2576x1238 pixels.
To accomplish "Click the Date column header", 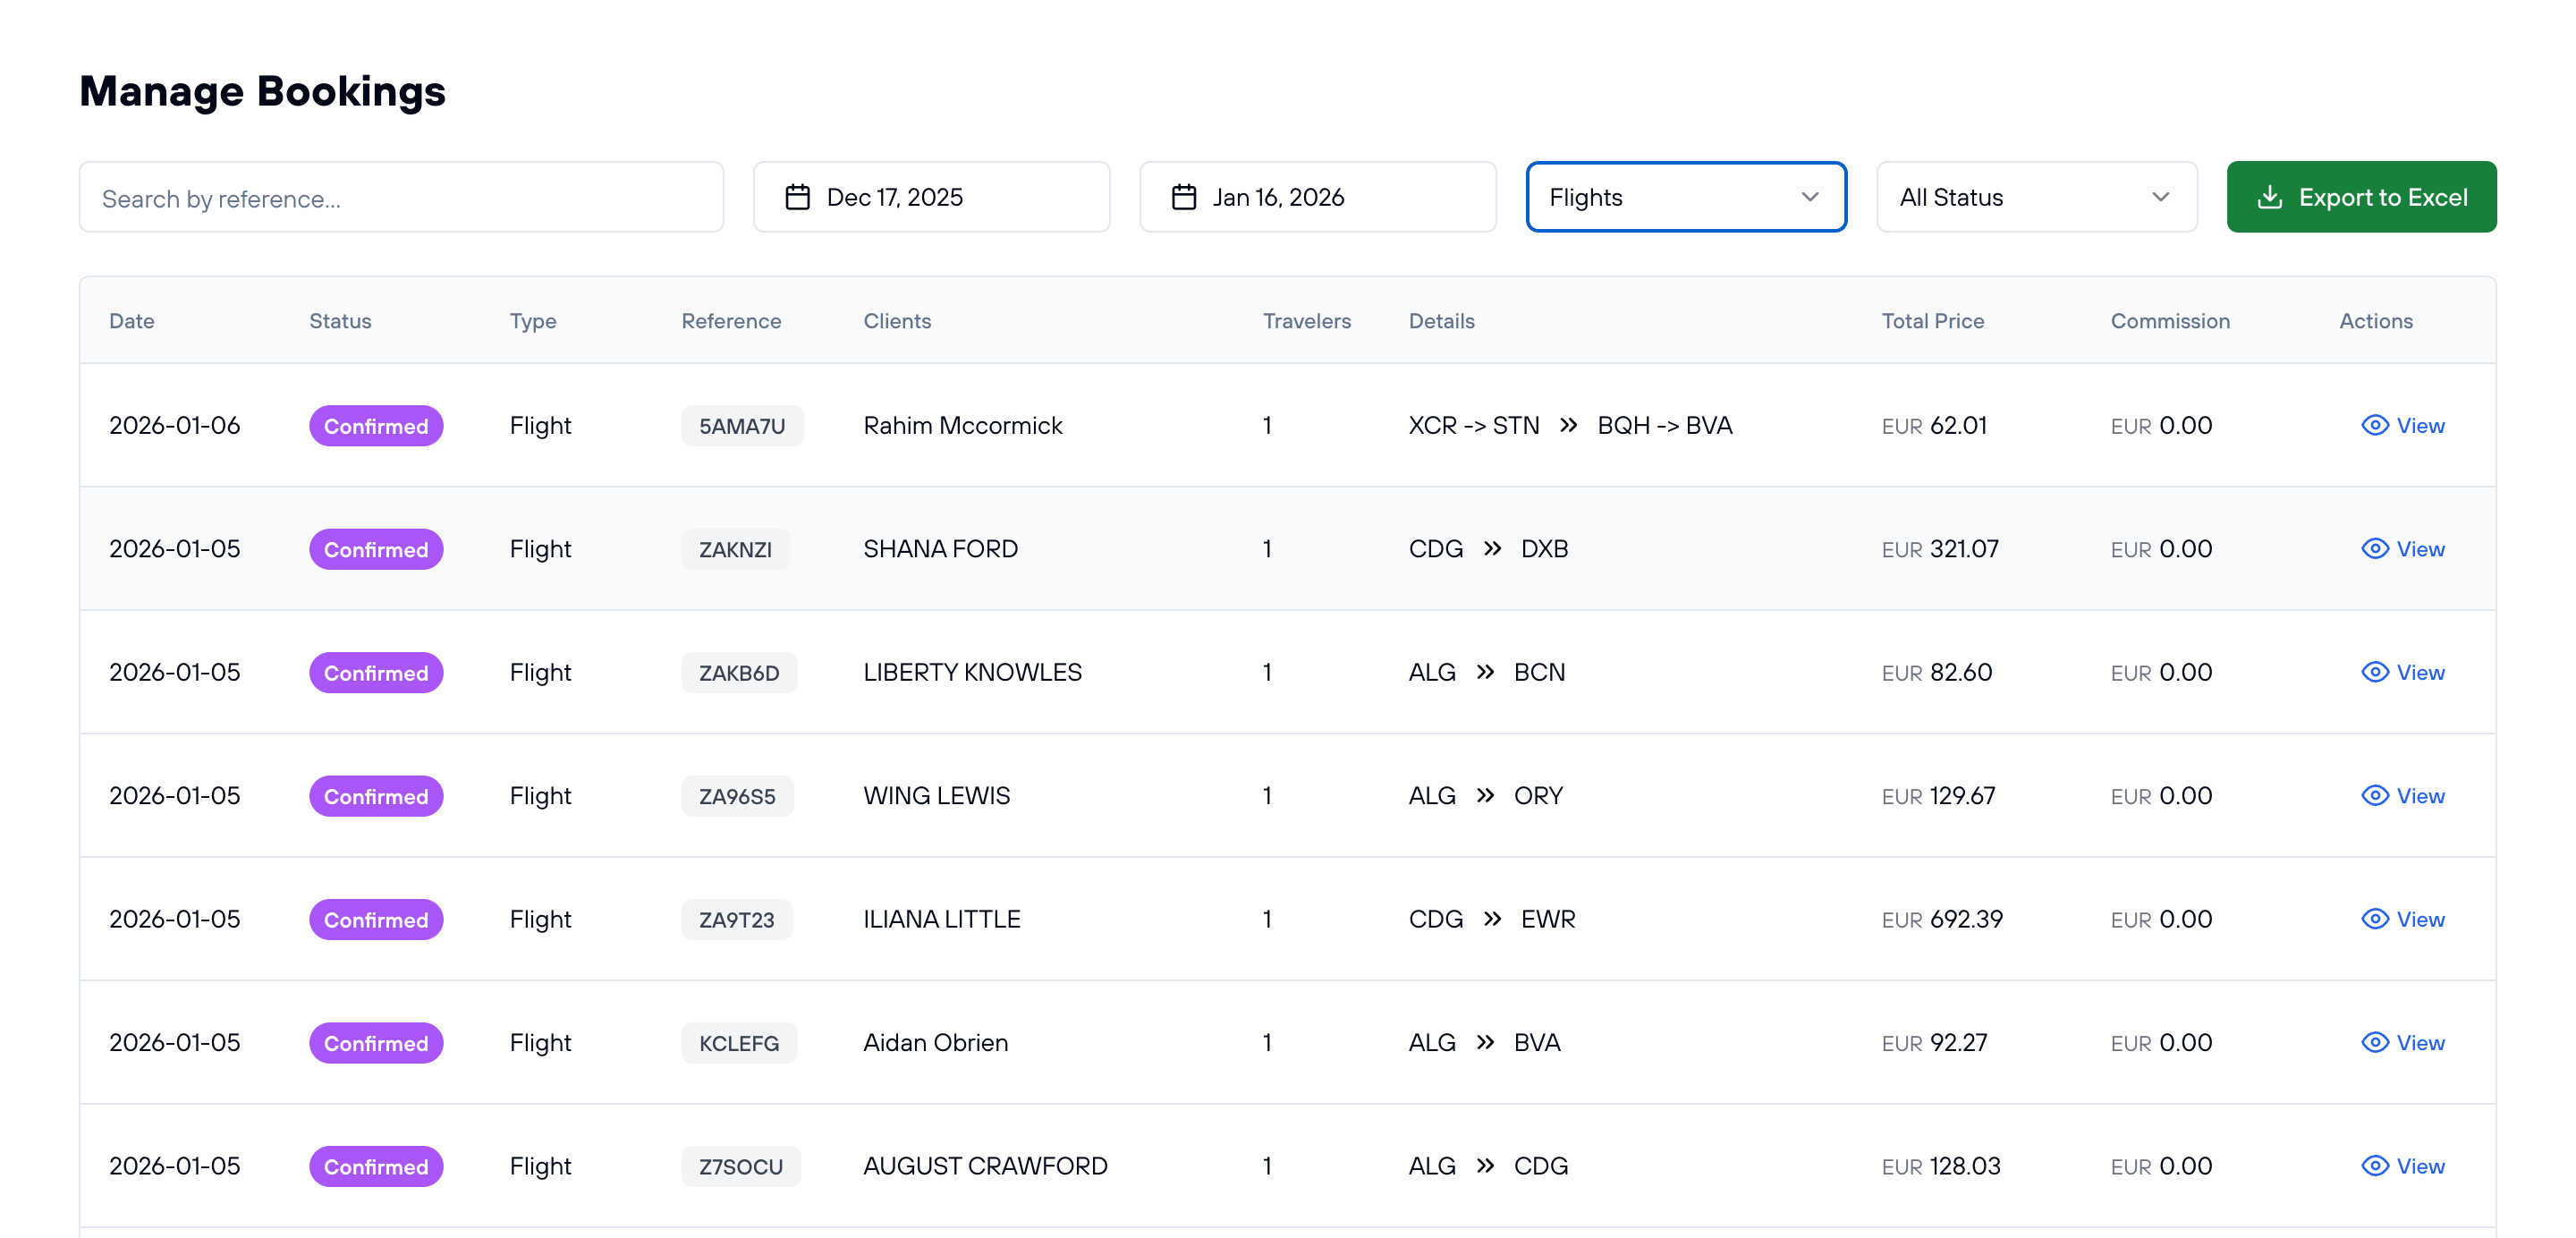I will pyautogui.click(x=131, y=321).
